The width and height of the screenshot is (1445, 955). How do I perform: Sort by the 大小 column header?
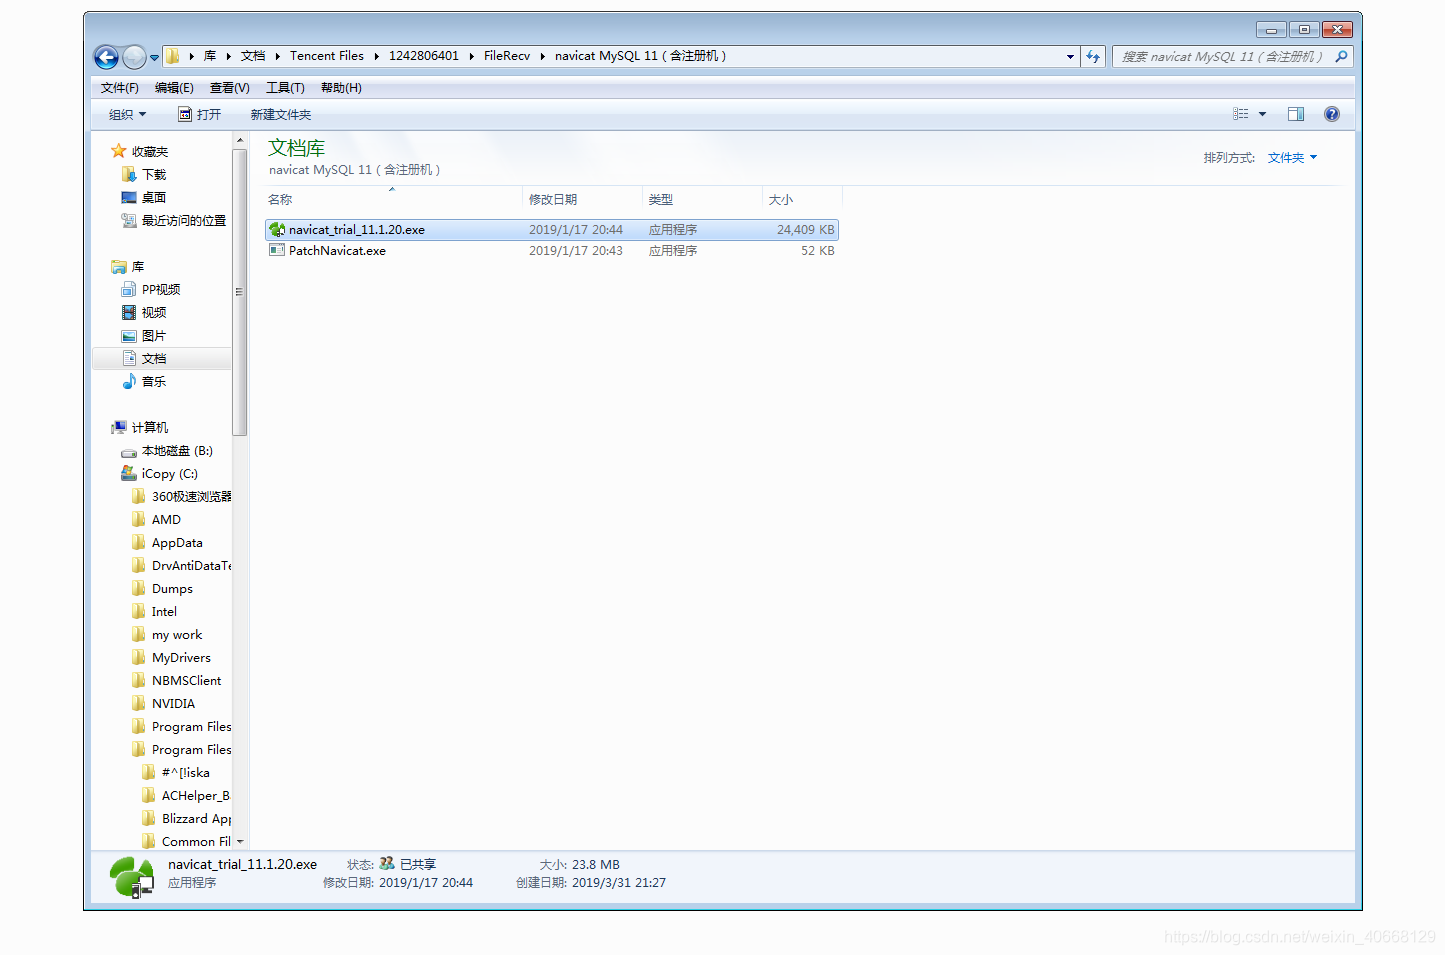coord(802,199)
